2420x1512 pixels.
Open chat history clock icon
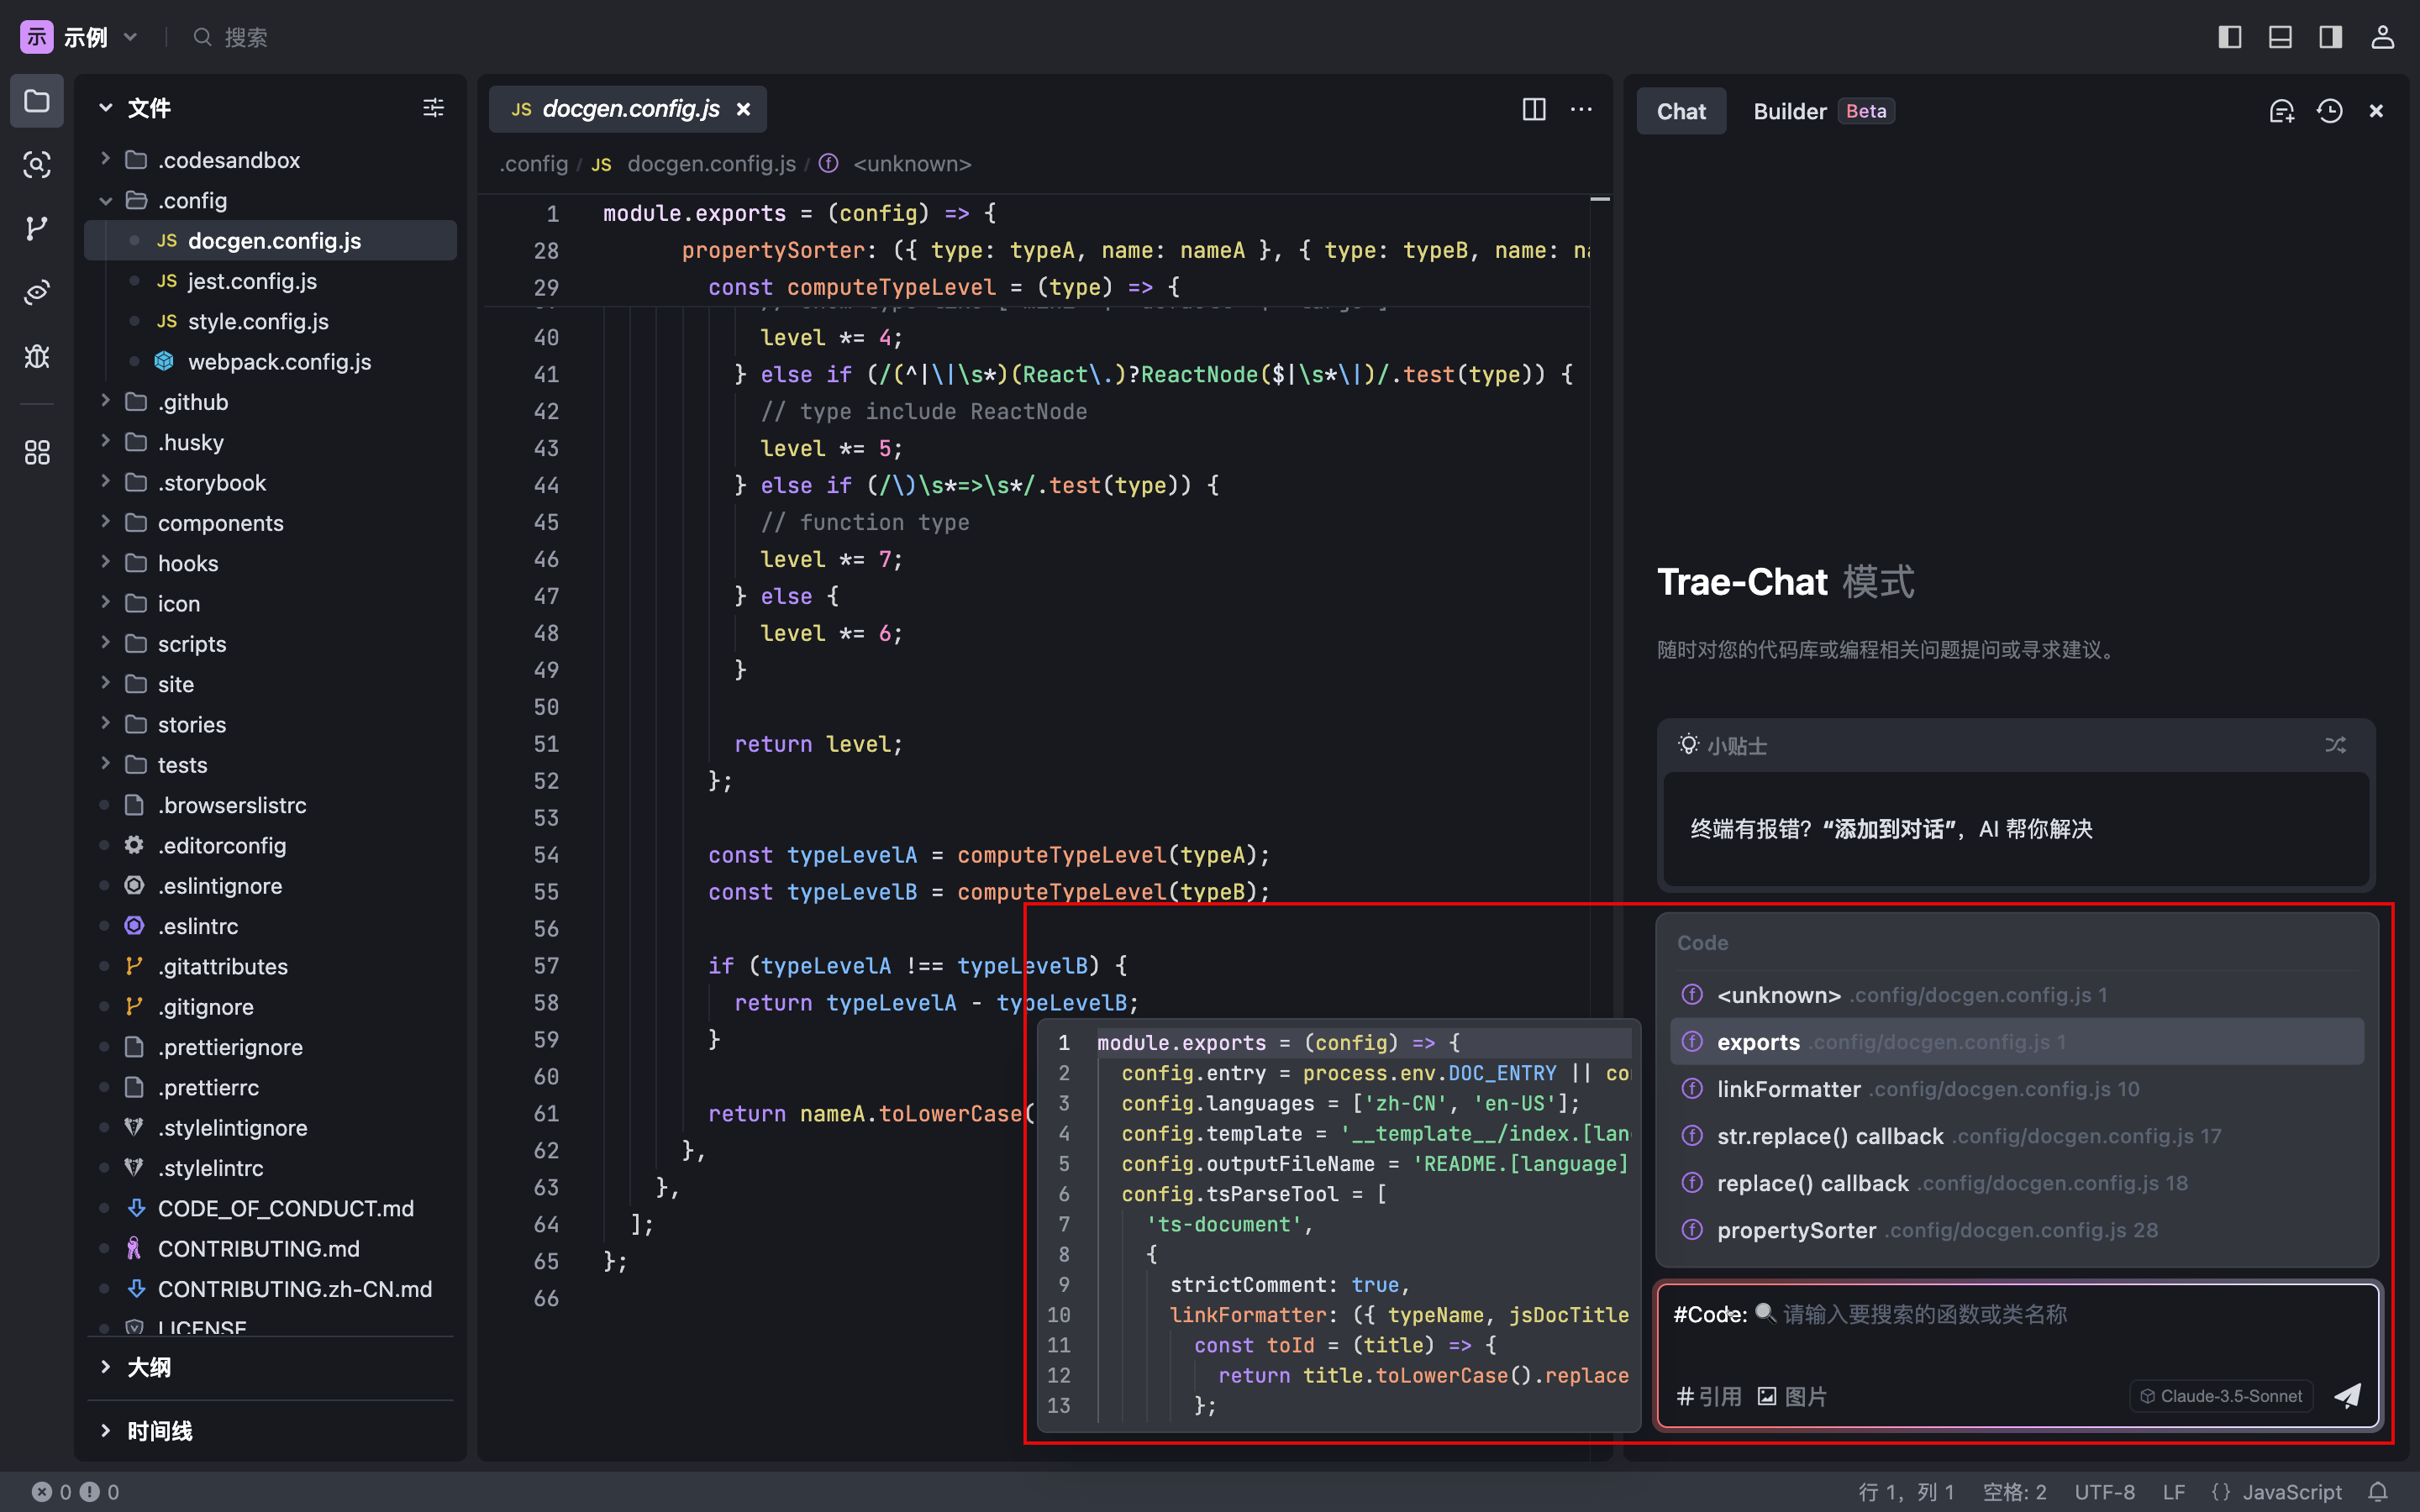coord(2329,111)
